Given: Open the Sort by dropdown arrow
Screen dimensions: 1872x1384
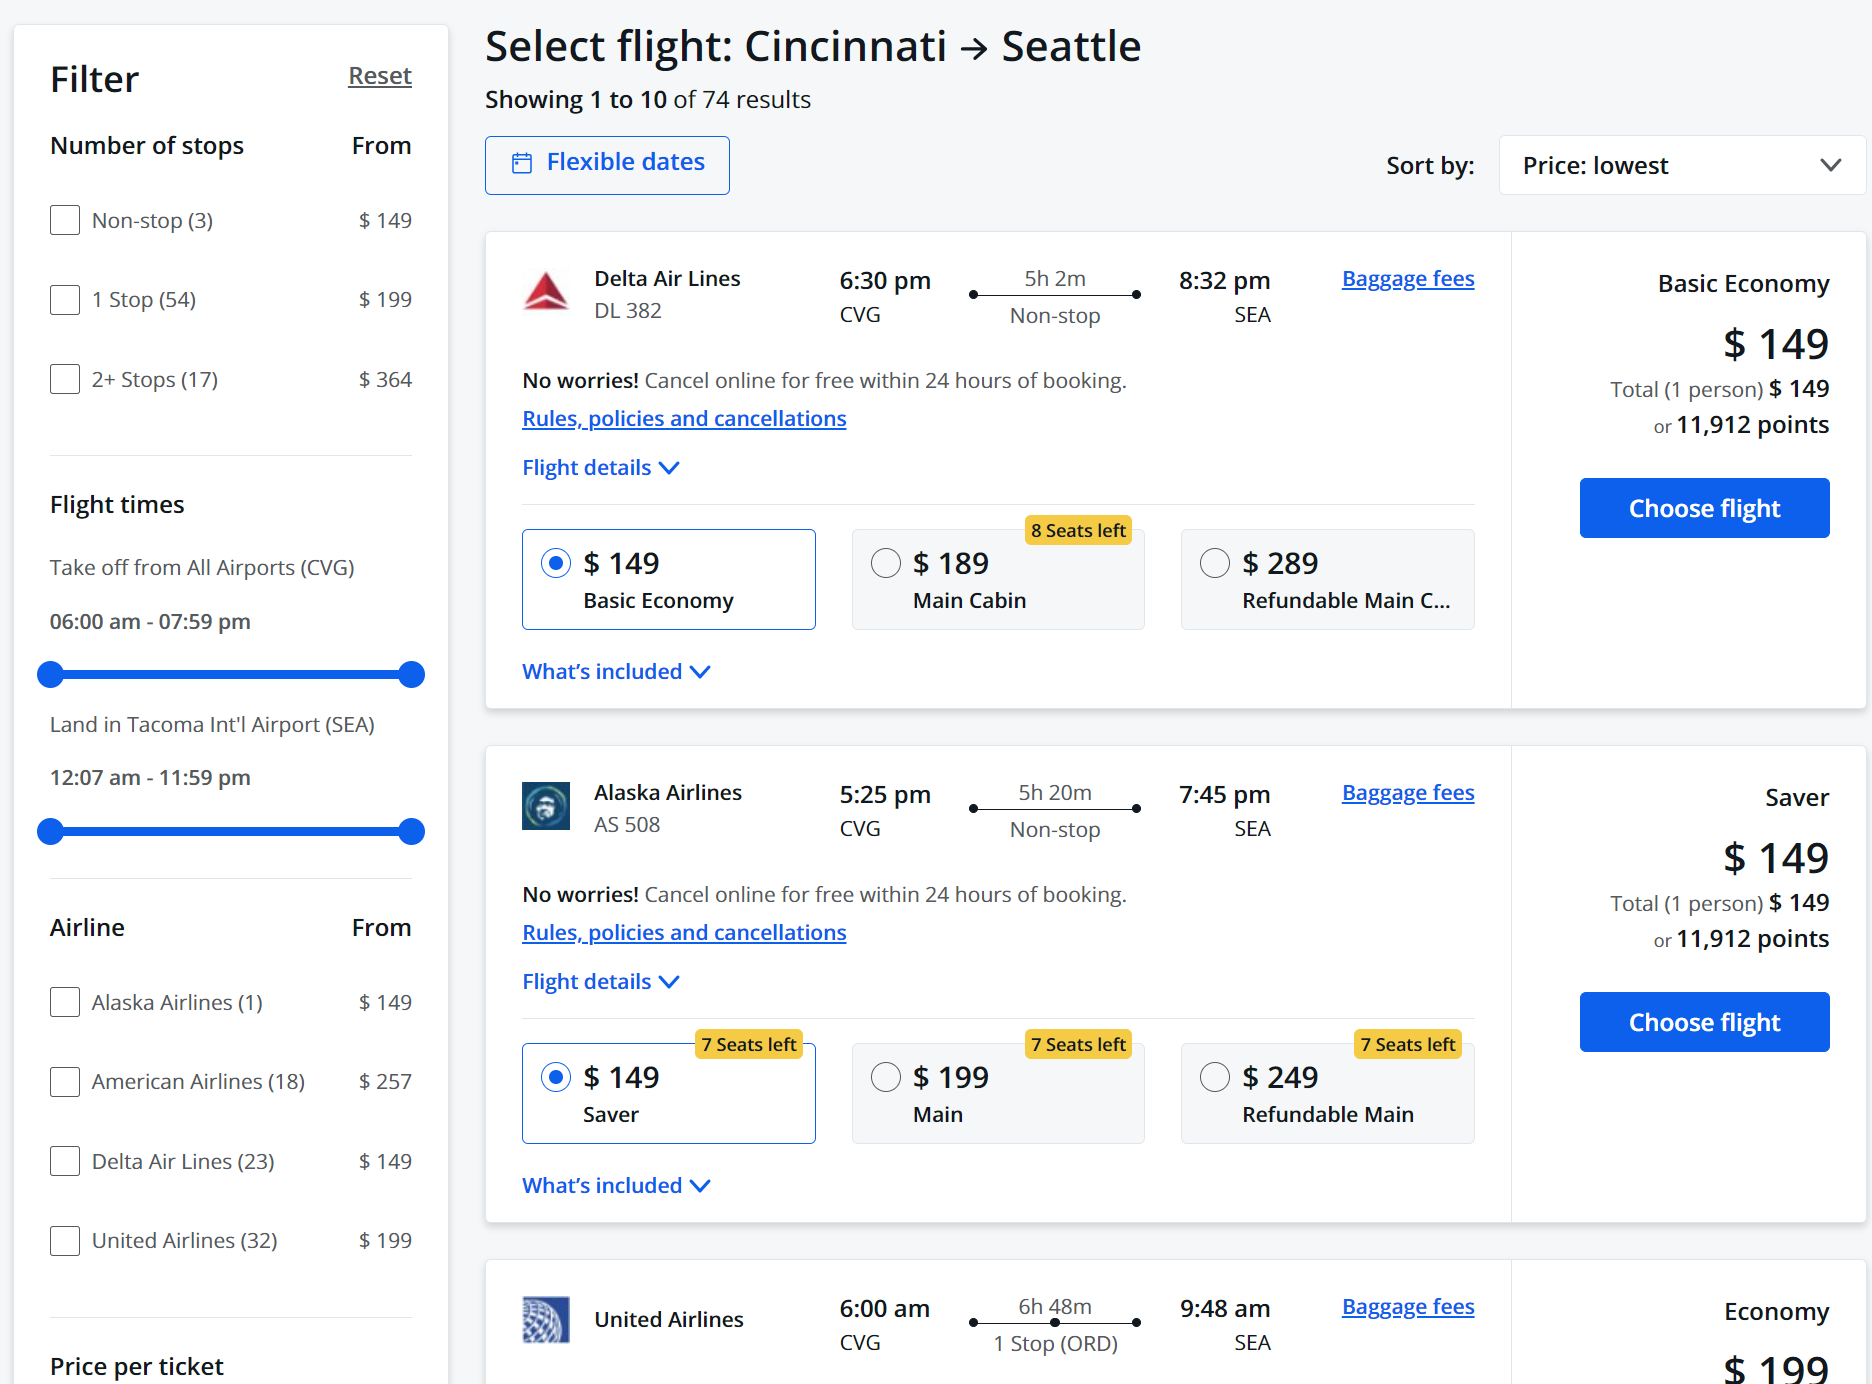Looking at the screenshot, I should coord(1831,165).
